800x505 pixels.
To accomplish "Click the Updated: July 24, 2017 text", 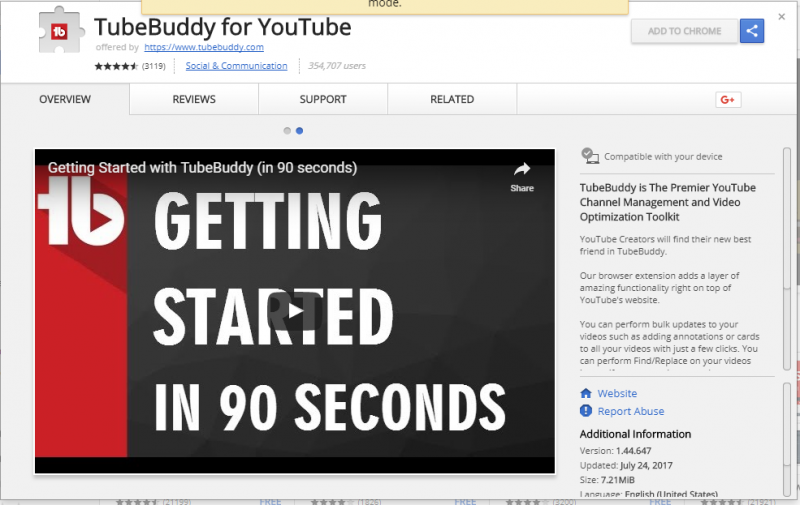I will point(626,465).
